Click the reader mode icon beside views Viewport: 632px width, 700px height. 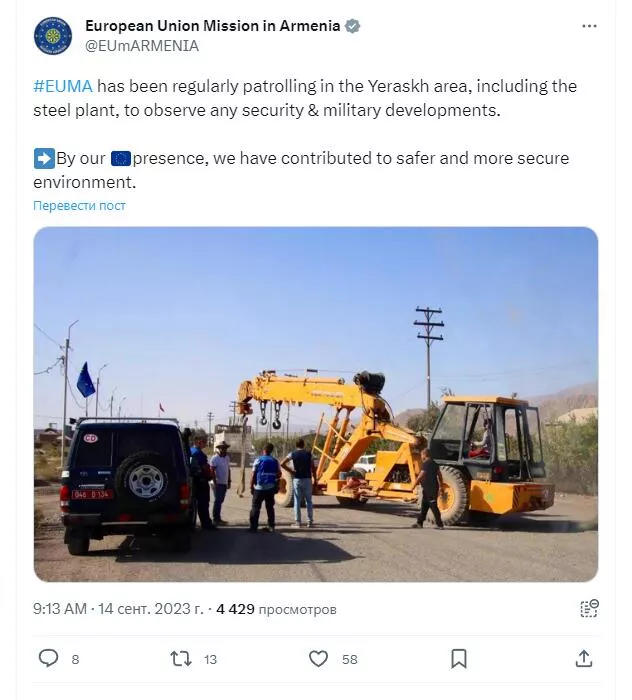589,608
